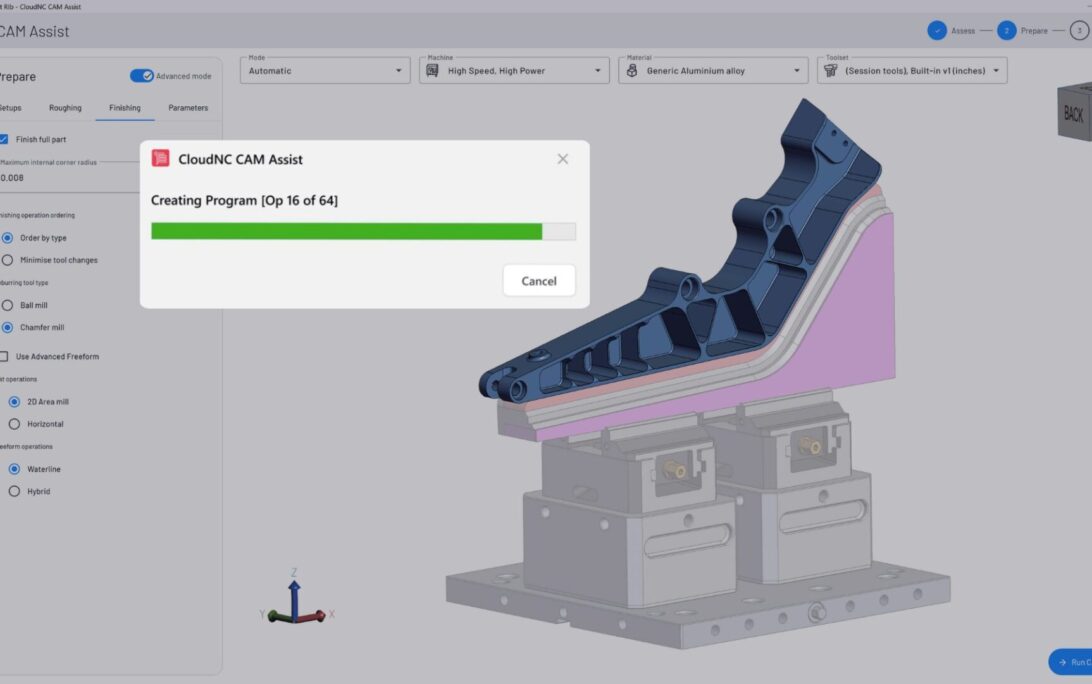Image resolution: width=1092 pixels, height=684 pixels.
Task: Select Order by type radio button
Action: coord(7,238)
